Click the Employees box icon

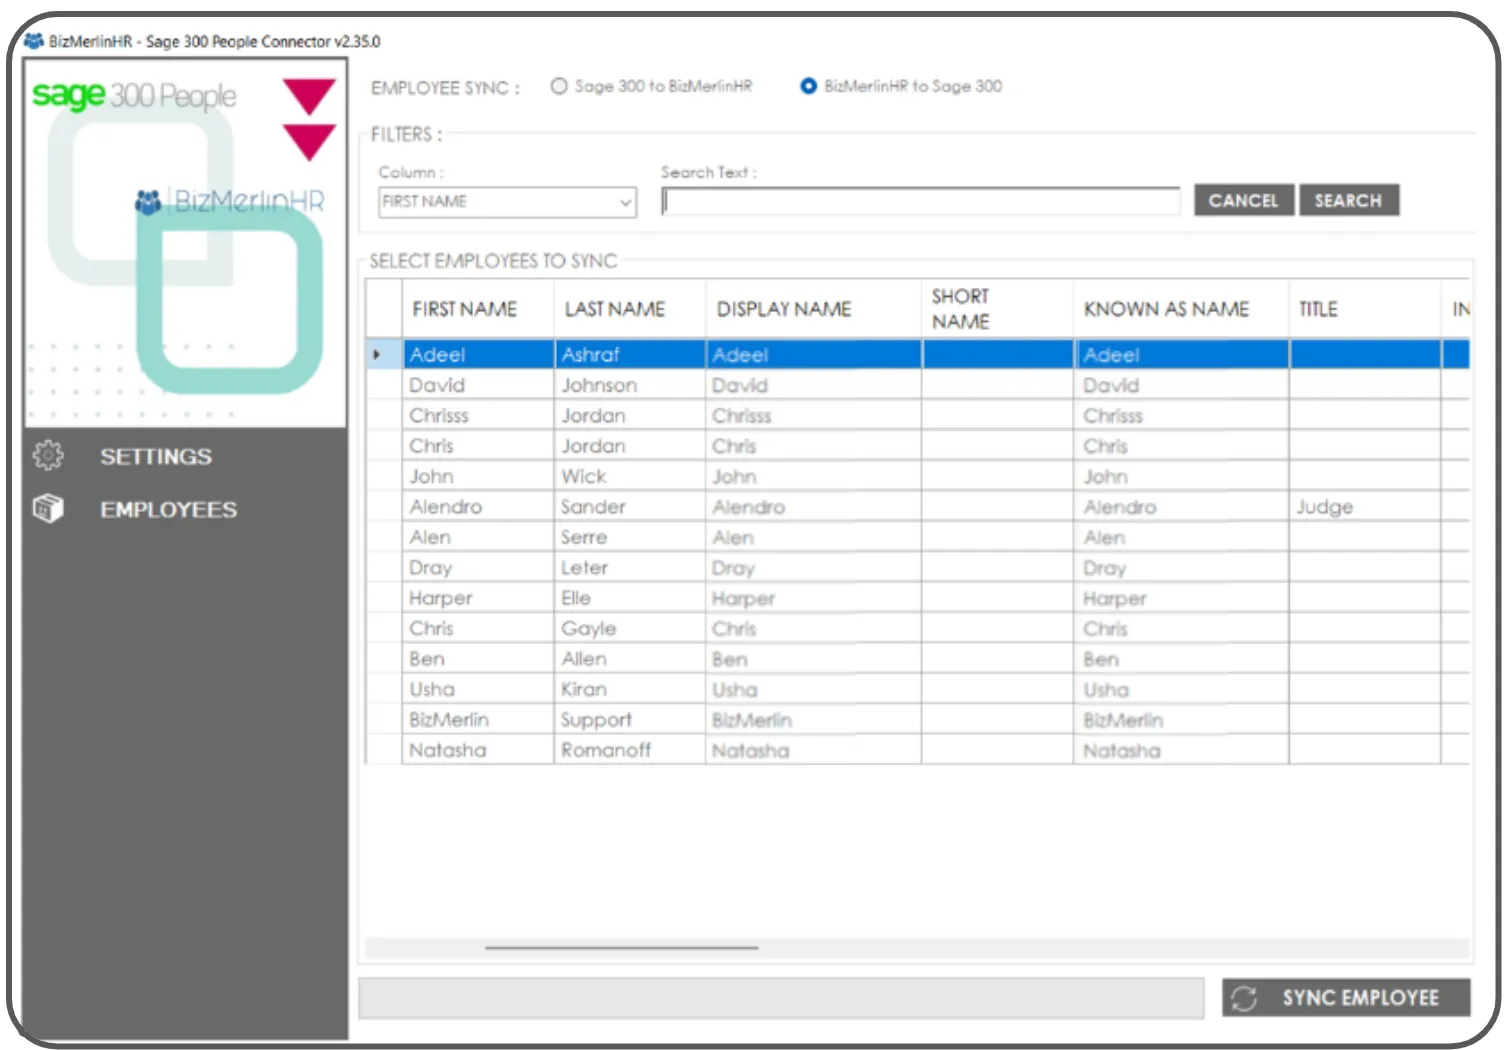[x=48, y=509]
